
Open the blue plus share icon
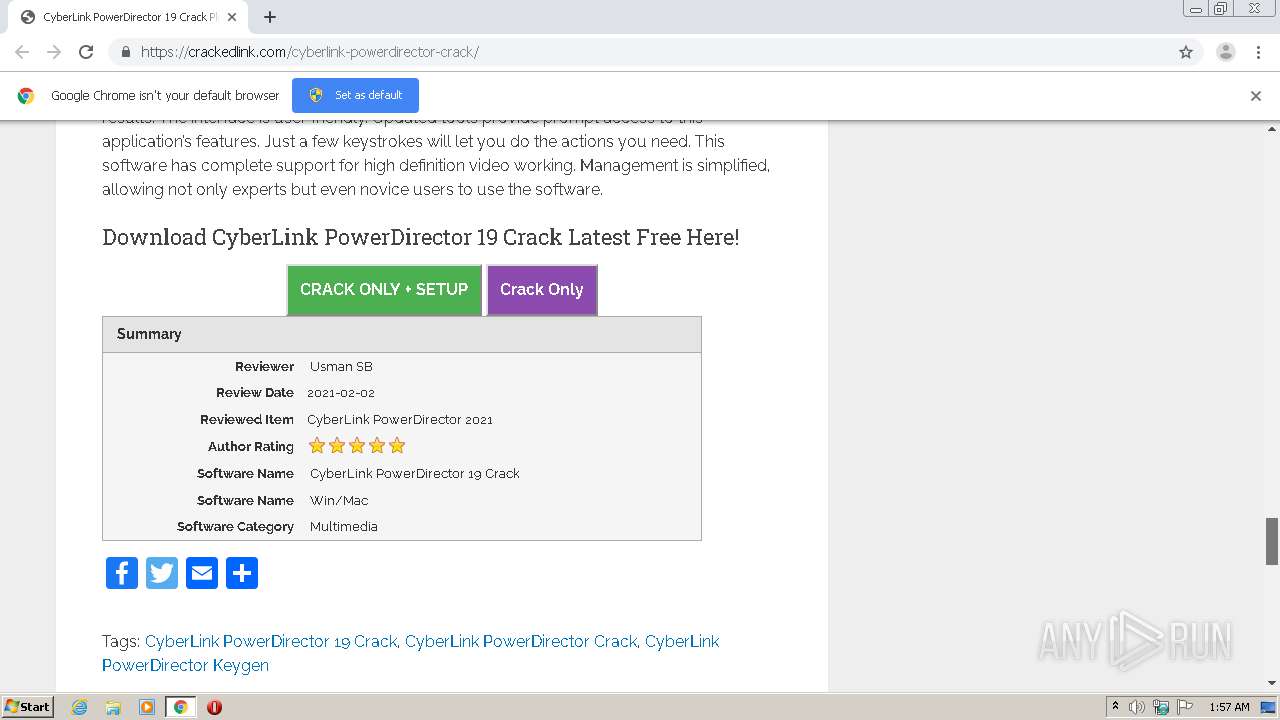[242, 573]
